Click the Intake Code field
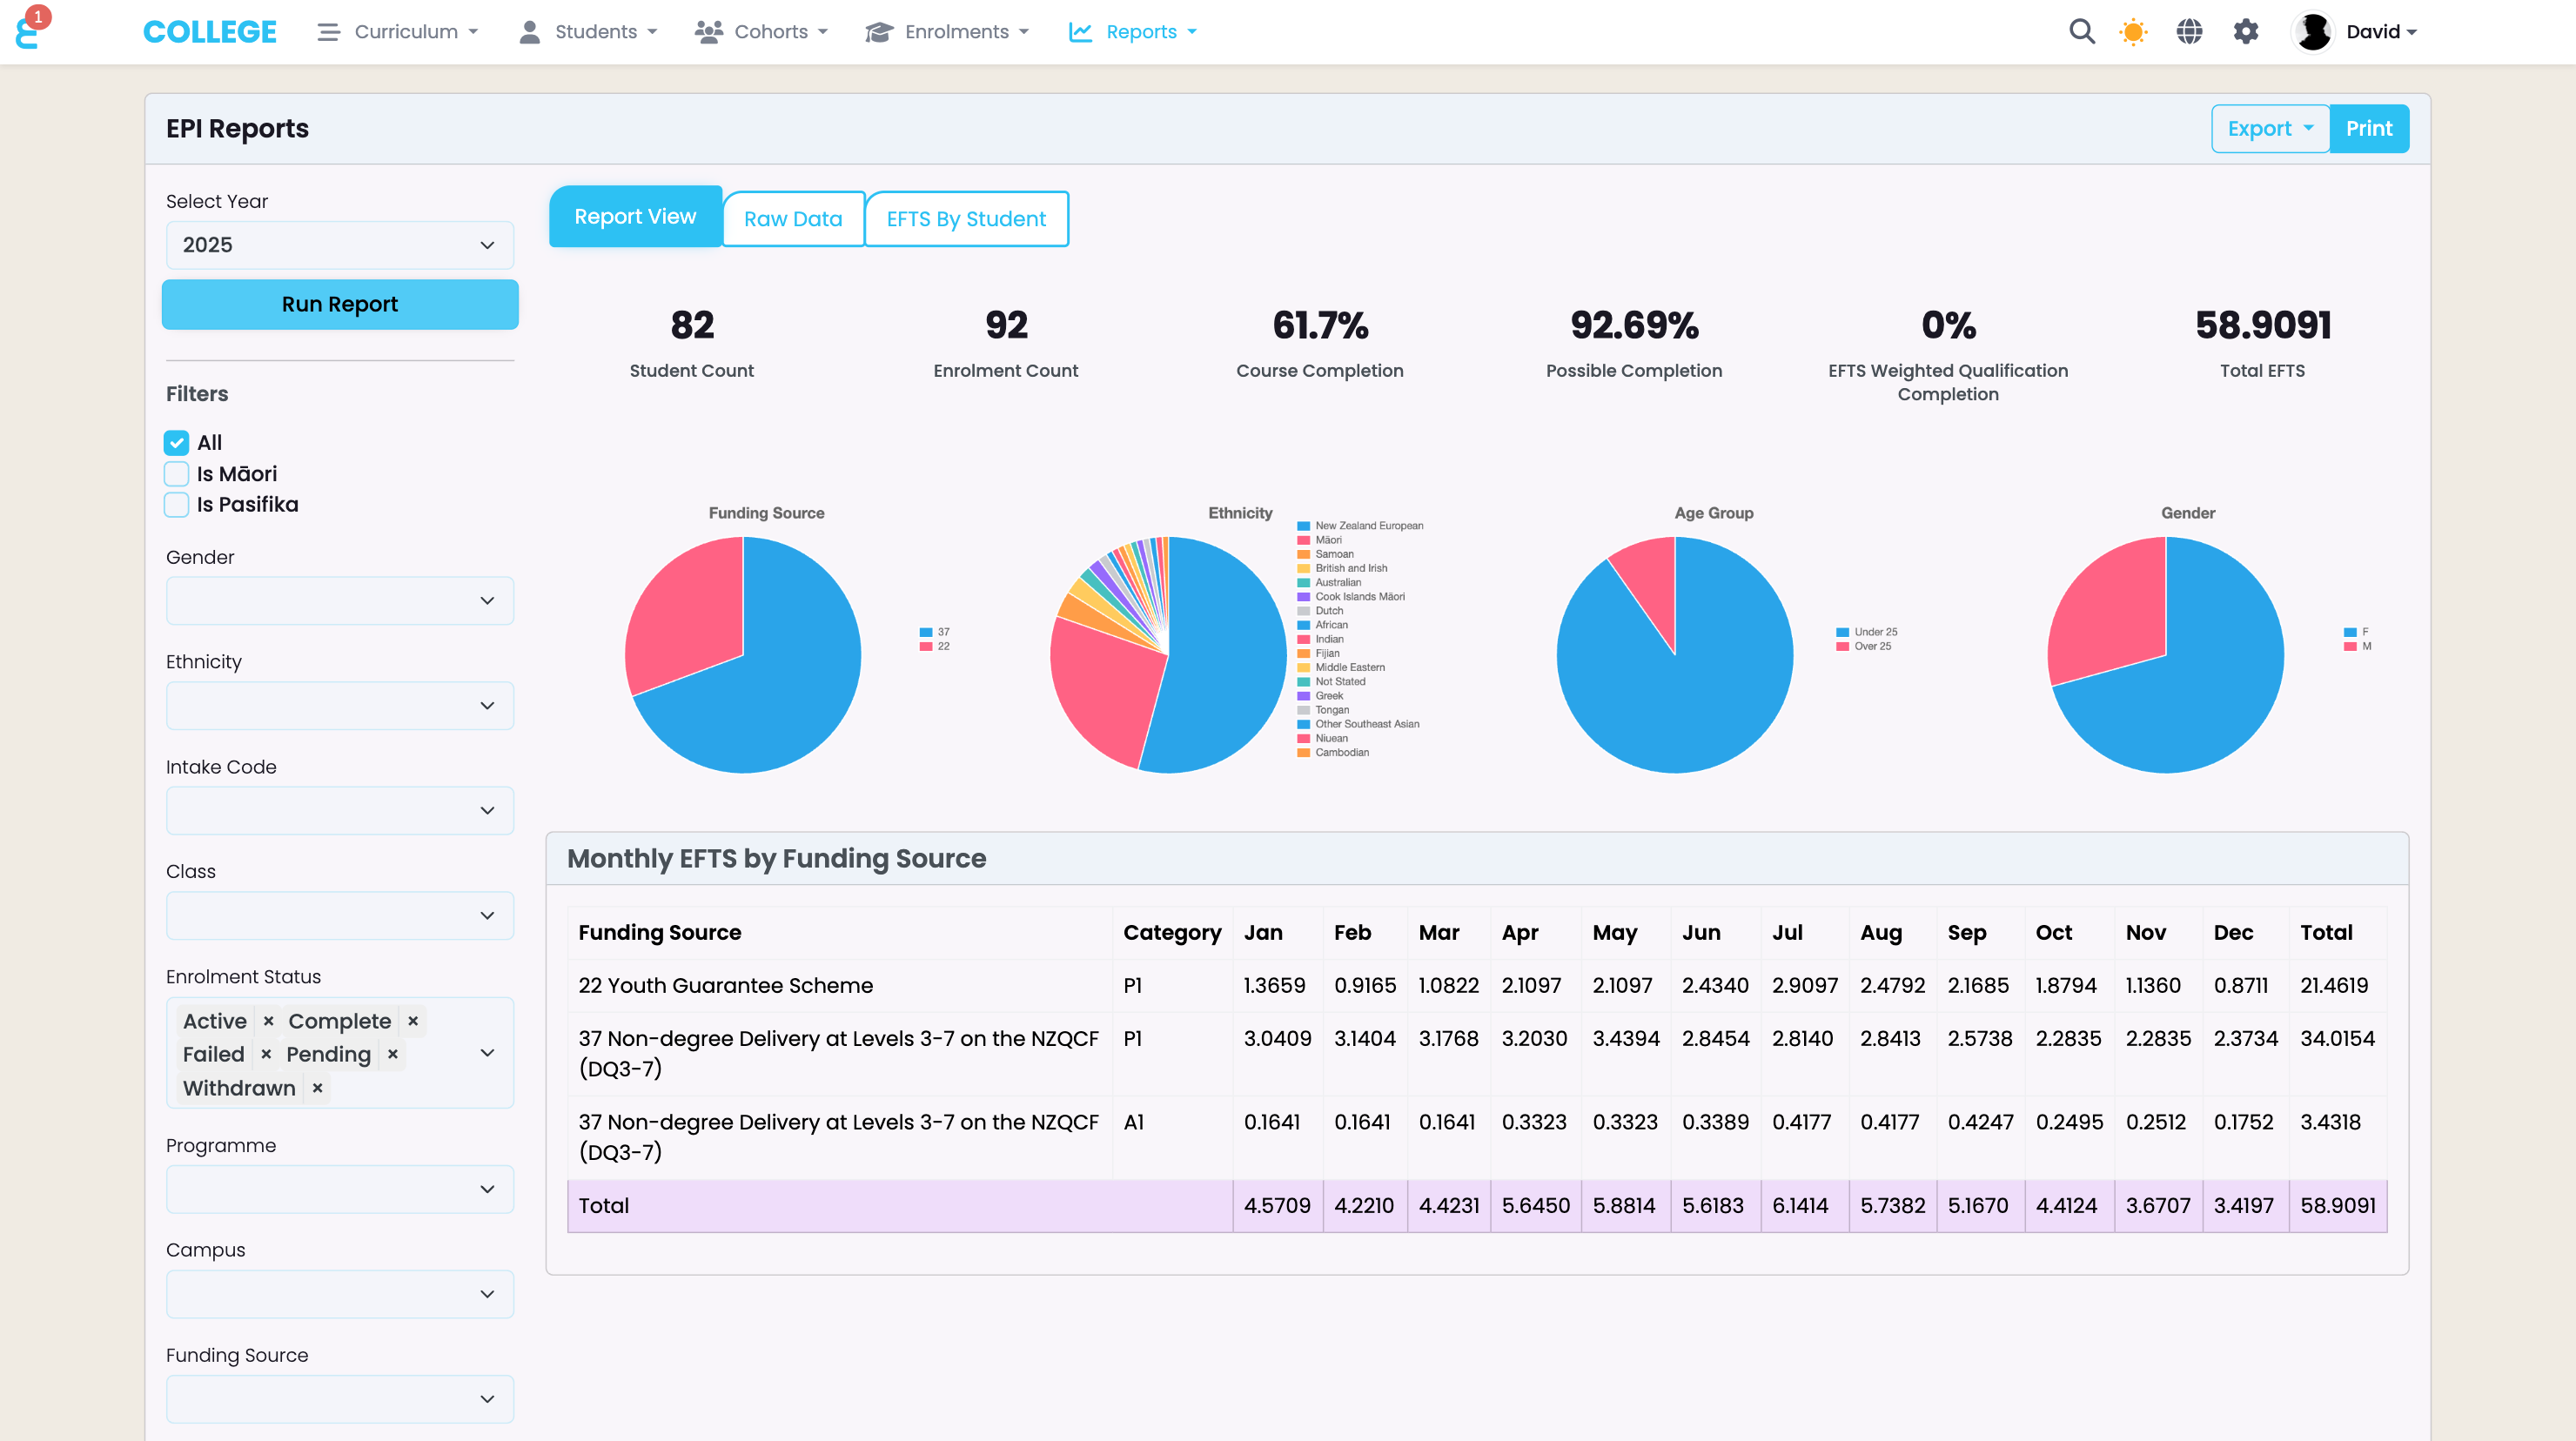The image size is (2576, 1441). [340, 811]
